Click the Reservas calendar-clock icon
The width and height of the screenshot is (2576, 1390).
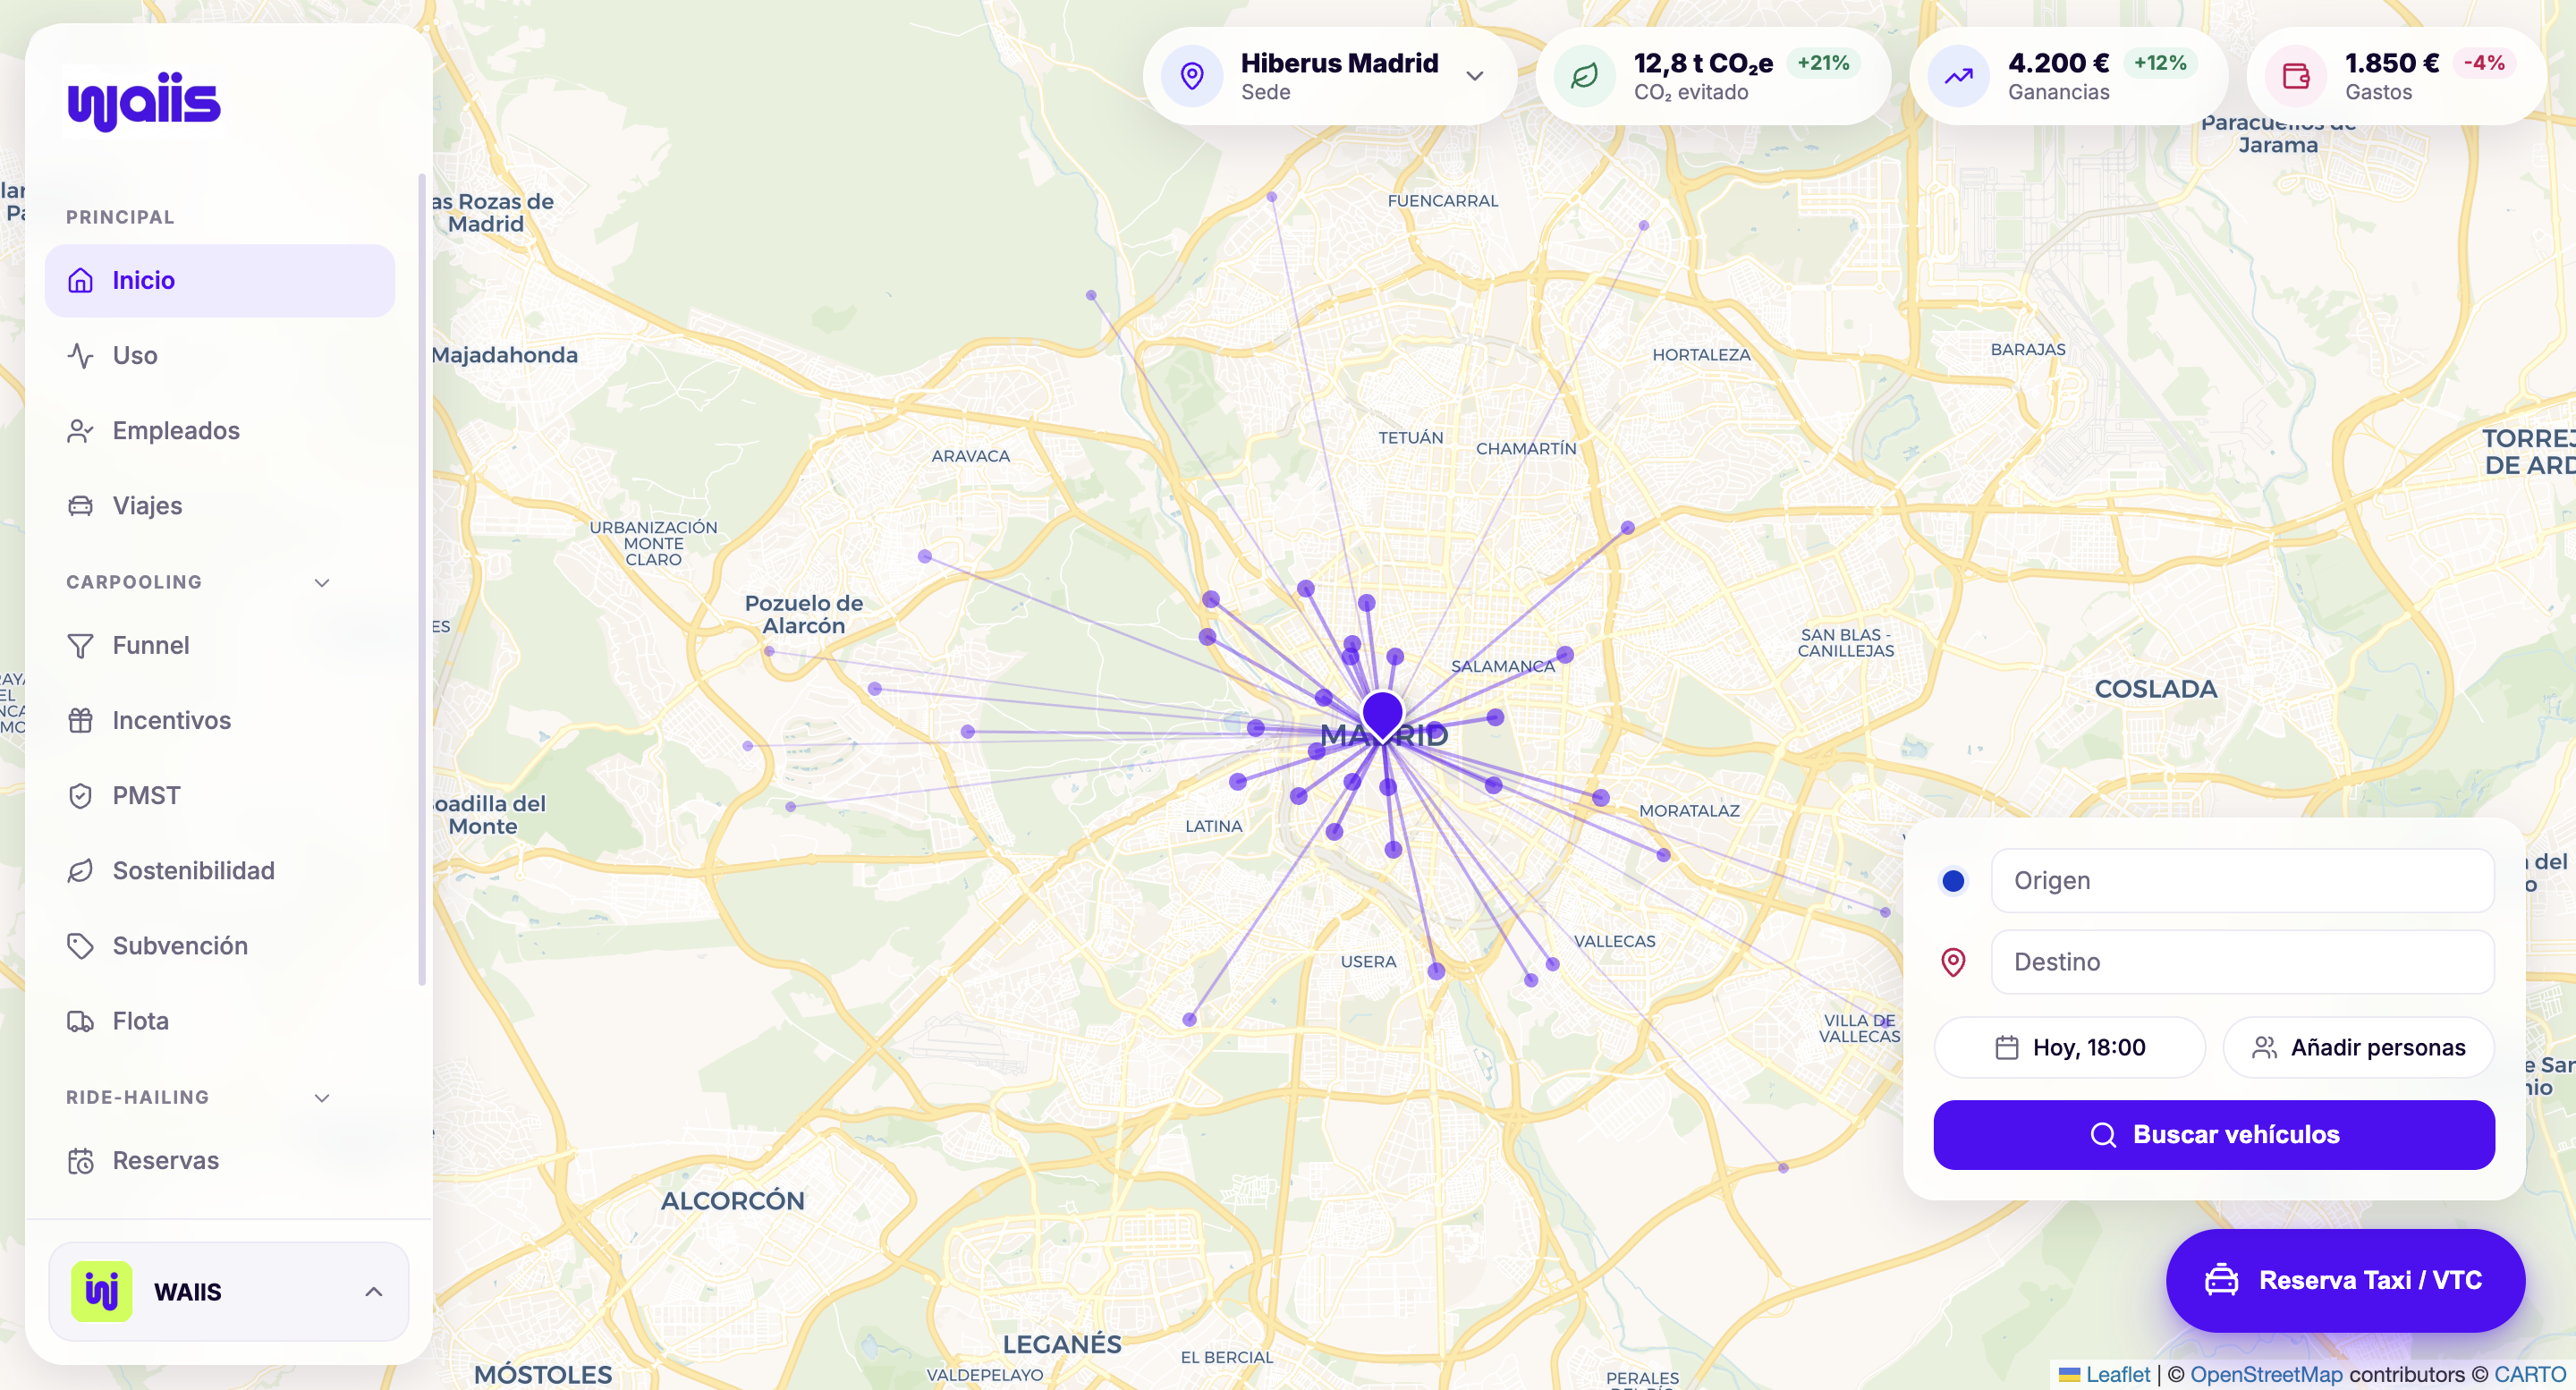click(x=80, y=1161)
